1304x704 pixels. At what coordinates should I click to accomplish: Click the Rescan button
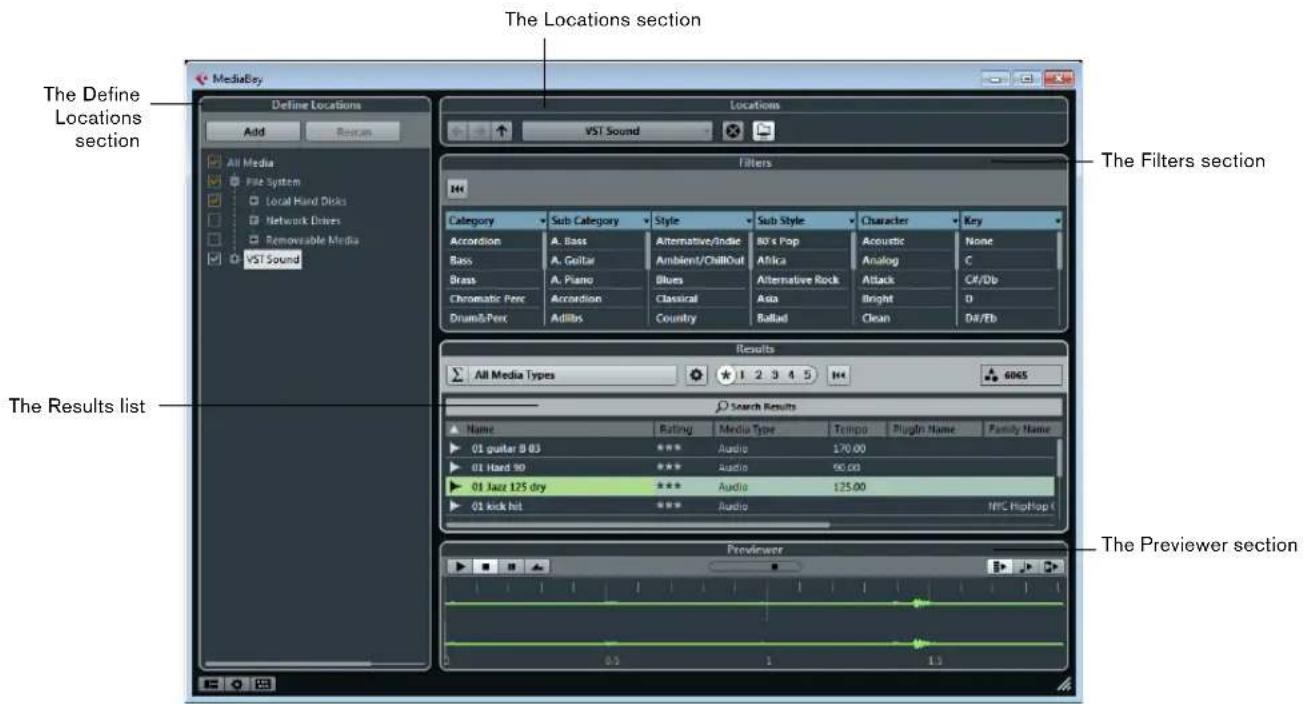click(x=352, y=131)
